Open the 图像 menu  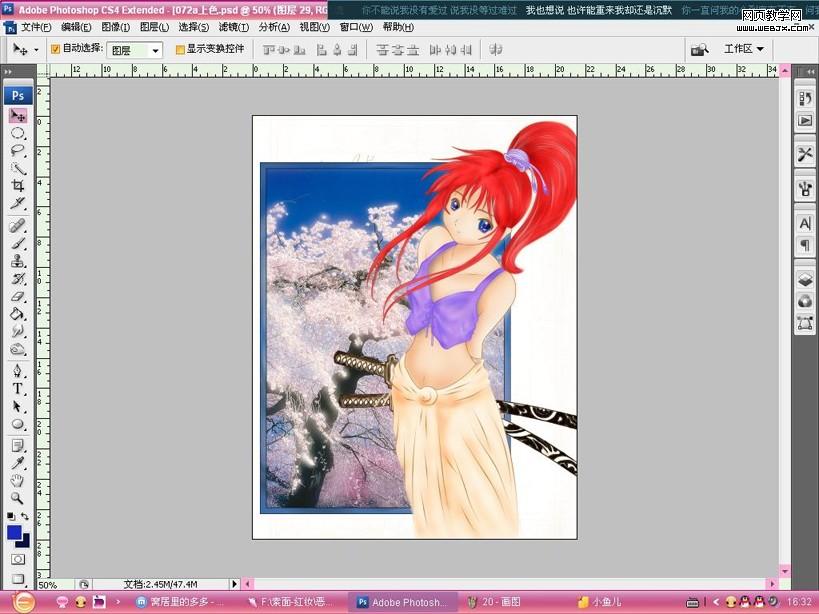(115, 27)
